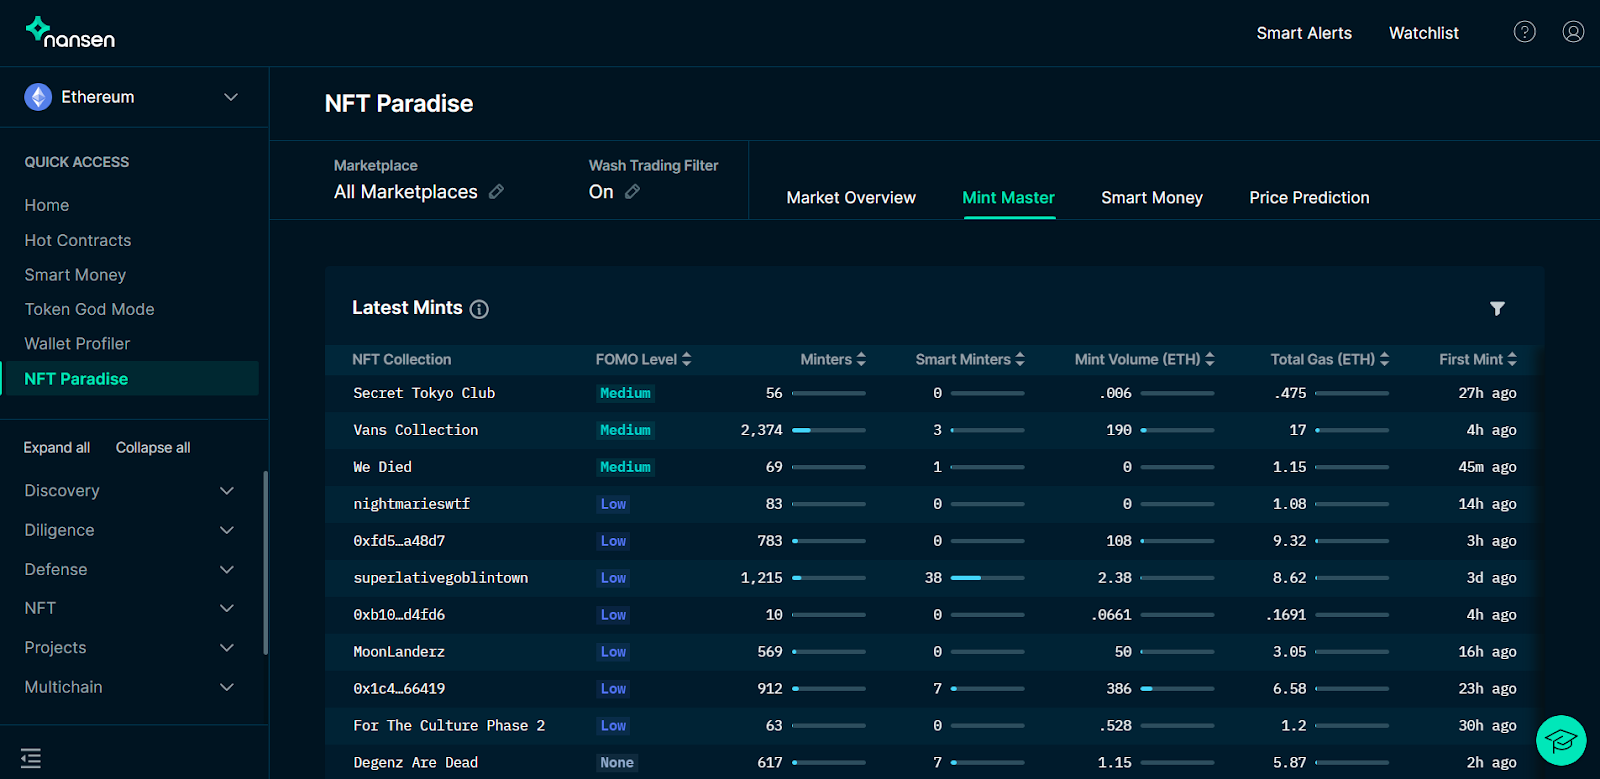Click superlativegoblintown Smart Minters bar
The width and height of the screenshot is (1600, 779).
coord(987,578)
